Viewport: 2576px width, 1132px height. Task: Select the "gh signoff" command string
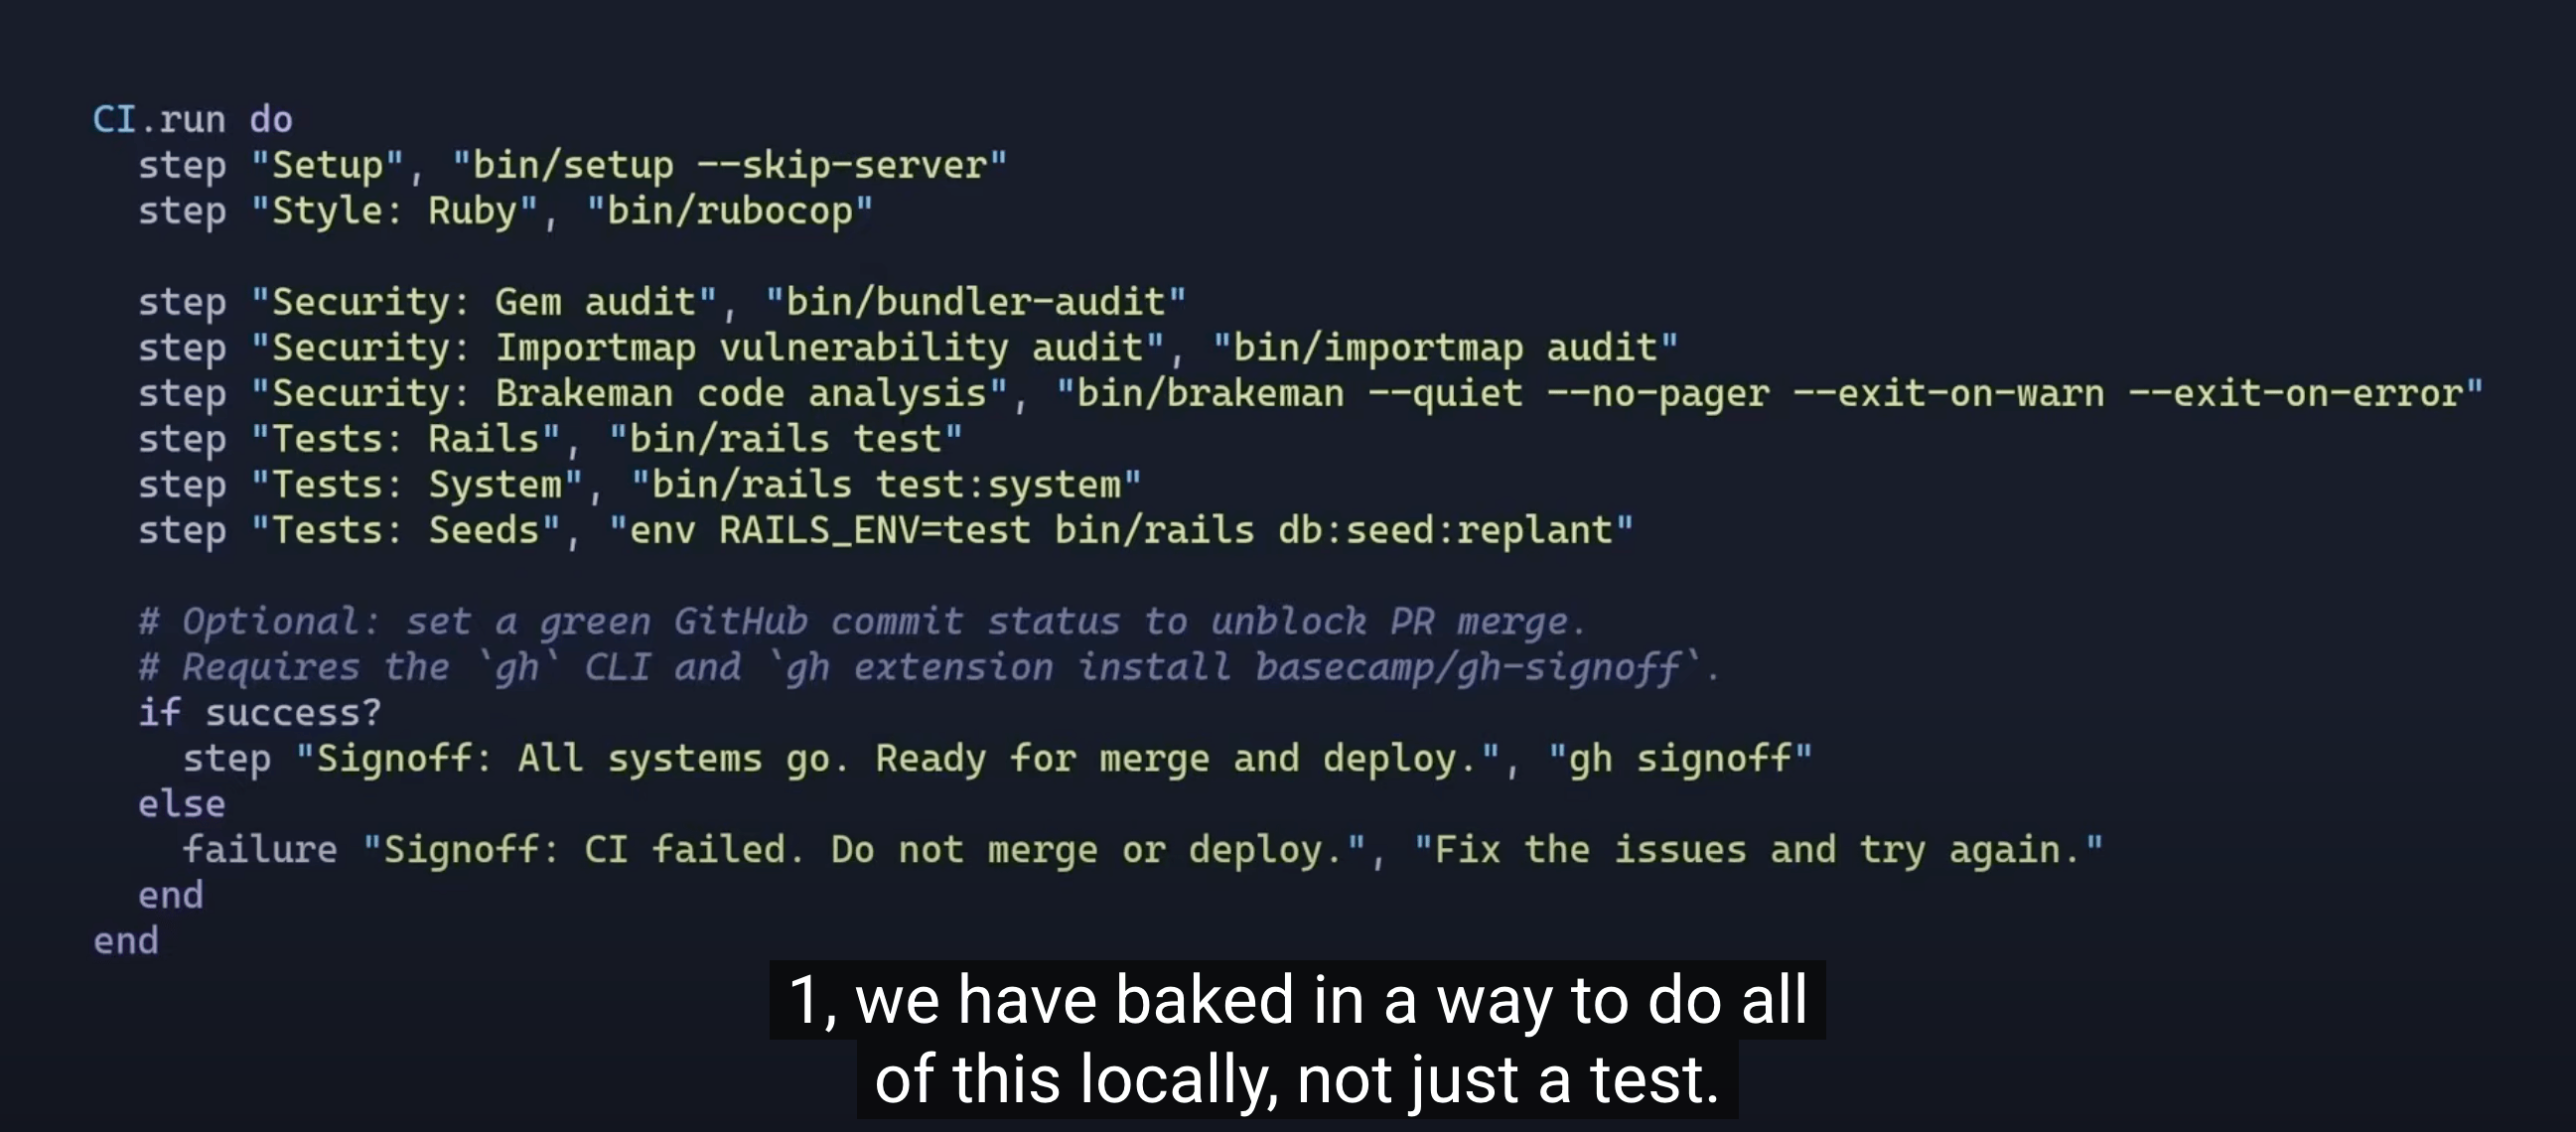coord(1679,759)
